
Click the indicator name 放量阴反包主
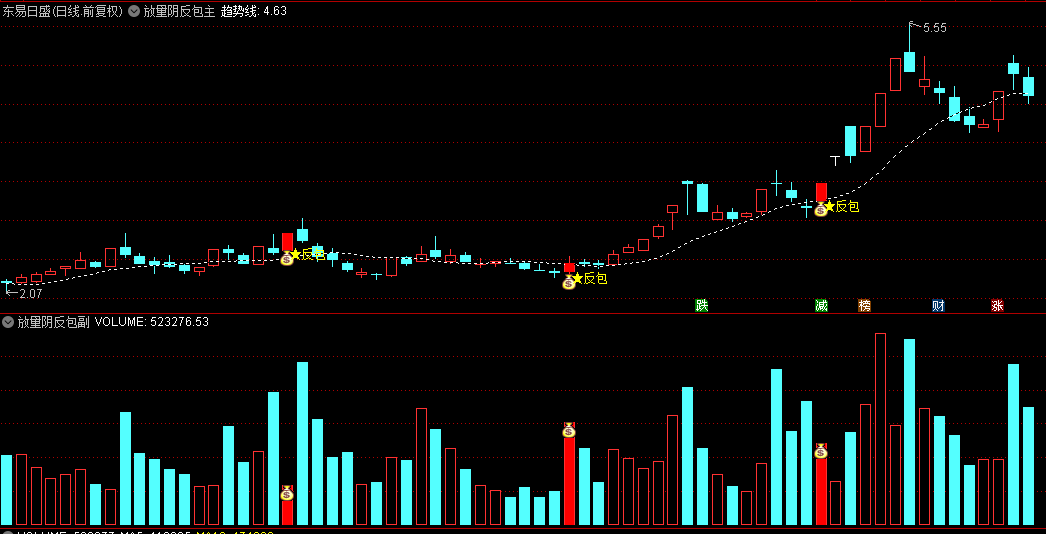(179, 11)
